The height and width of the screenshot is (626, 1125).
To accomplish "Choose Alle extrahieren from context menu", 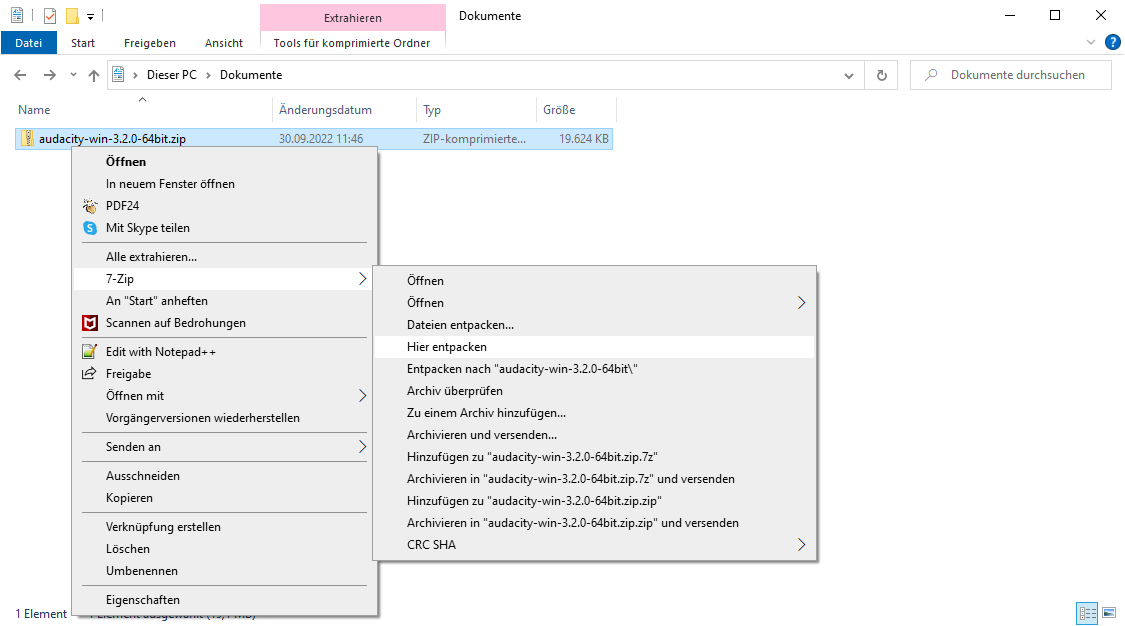I will coord(151,257).
